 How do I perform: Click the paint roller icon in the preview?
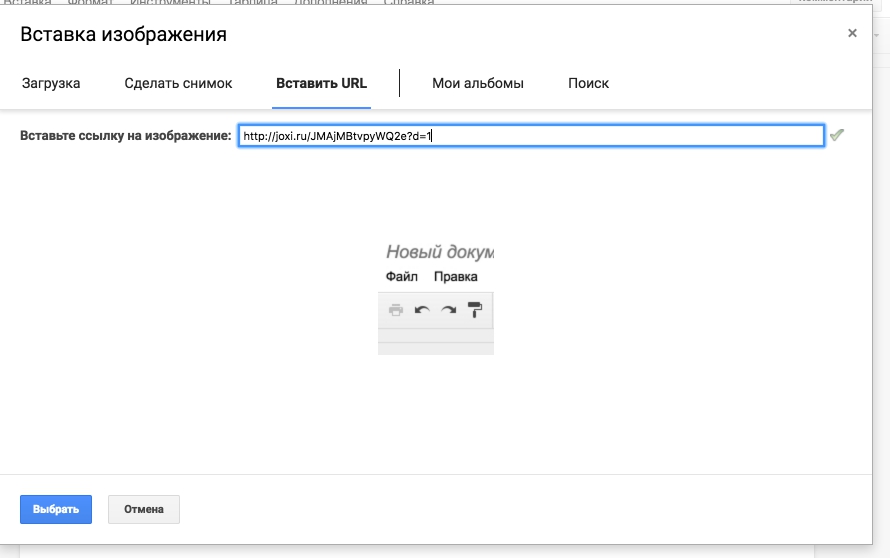pos(475,310)
